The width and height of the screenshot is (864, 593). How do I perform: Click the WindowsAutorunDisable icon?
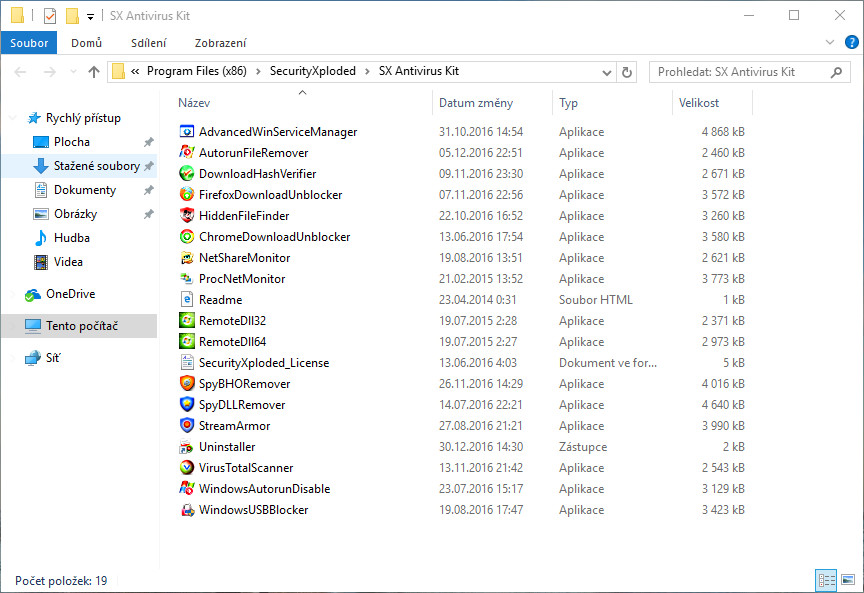tap(187, 488)
